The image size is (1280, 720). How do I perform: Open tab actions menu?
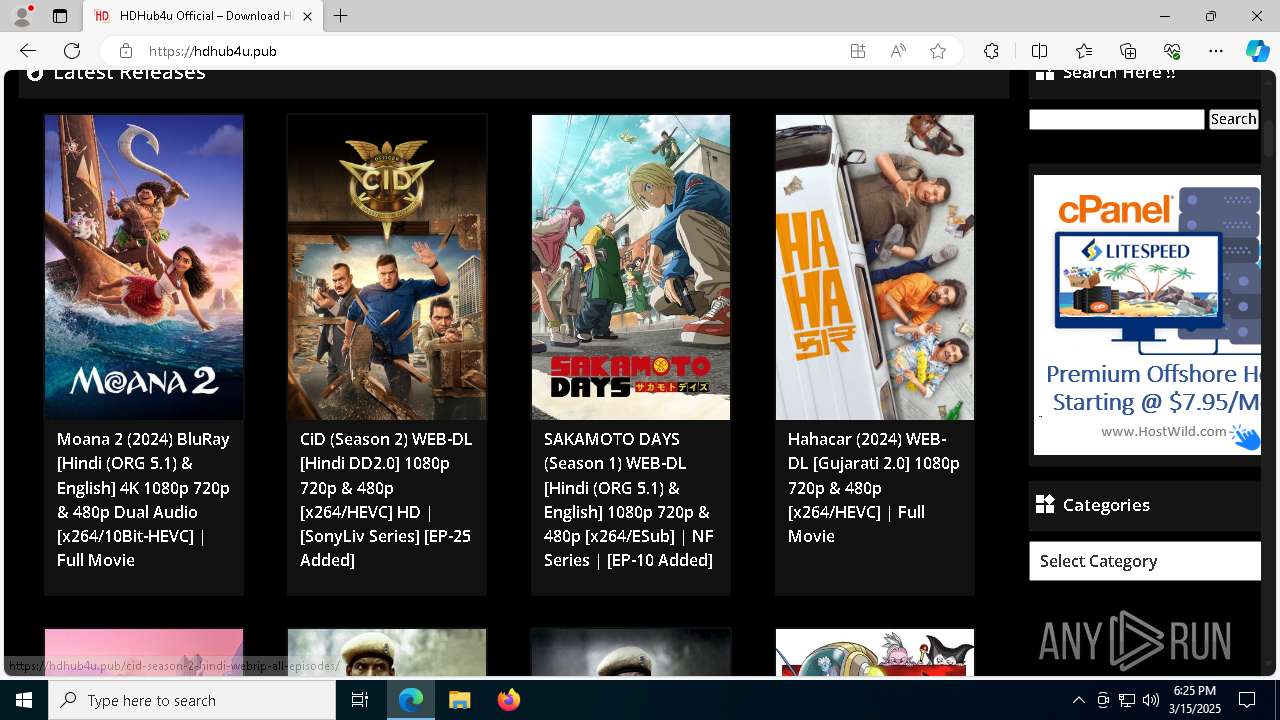point(60,16)
